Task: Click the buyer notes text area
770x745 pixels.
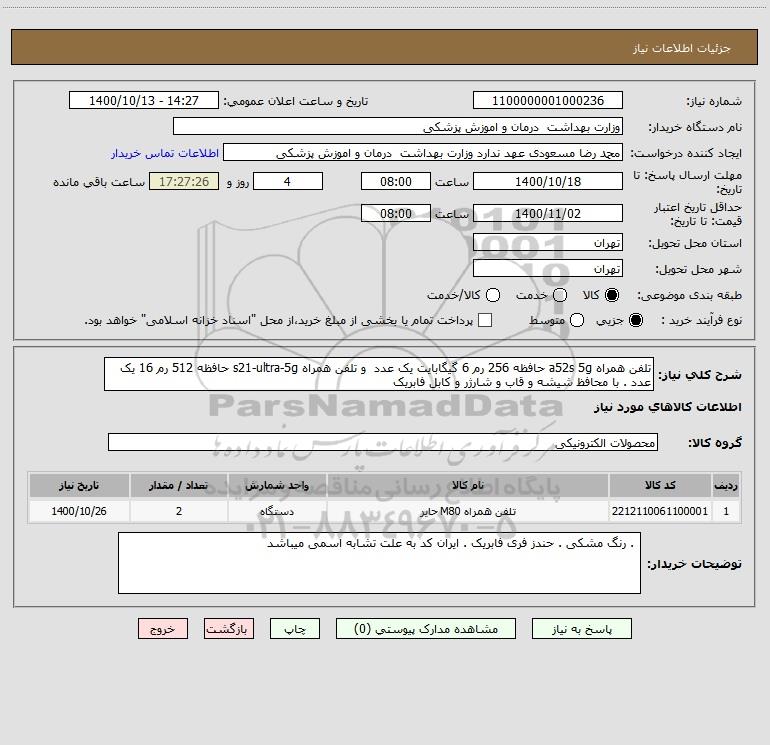Action: 379,563
